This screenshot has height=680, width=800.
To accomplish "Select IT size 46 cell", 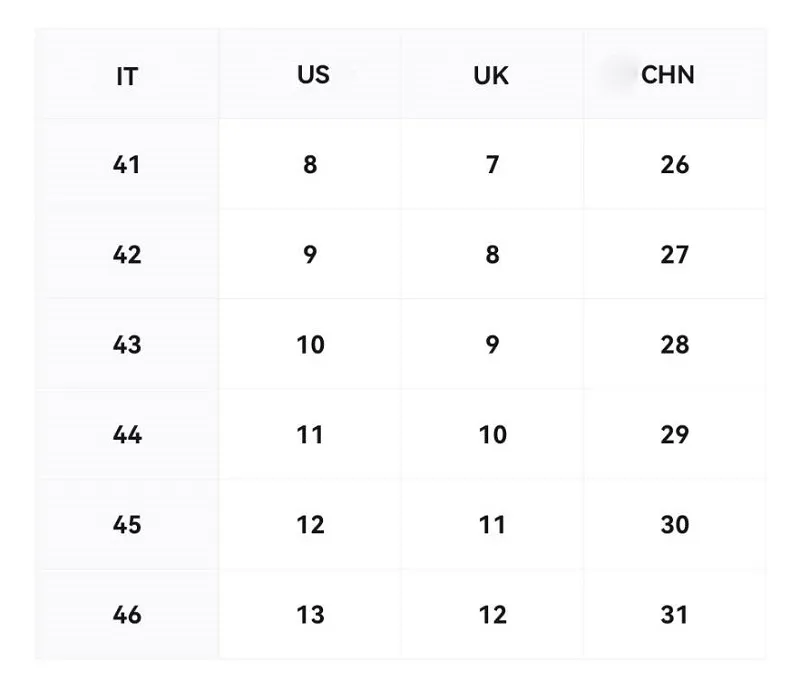I will 127,615.
